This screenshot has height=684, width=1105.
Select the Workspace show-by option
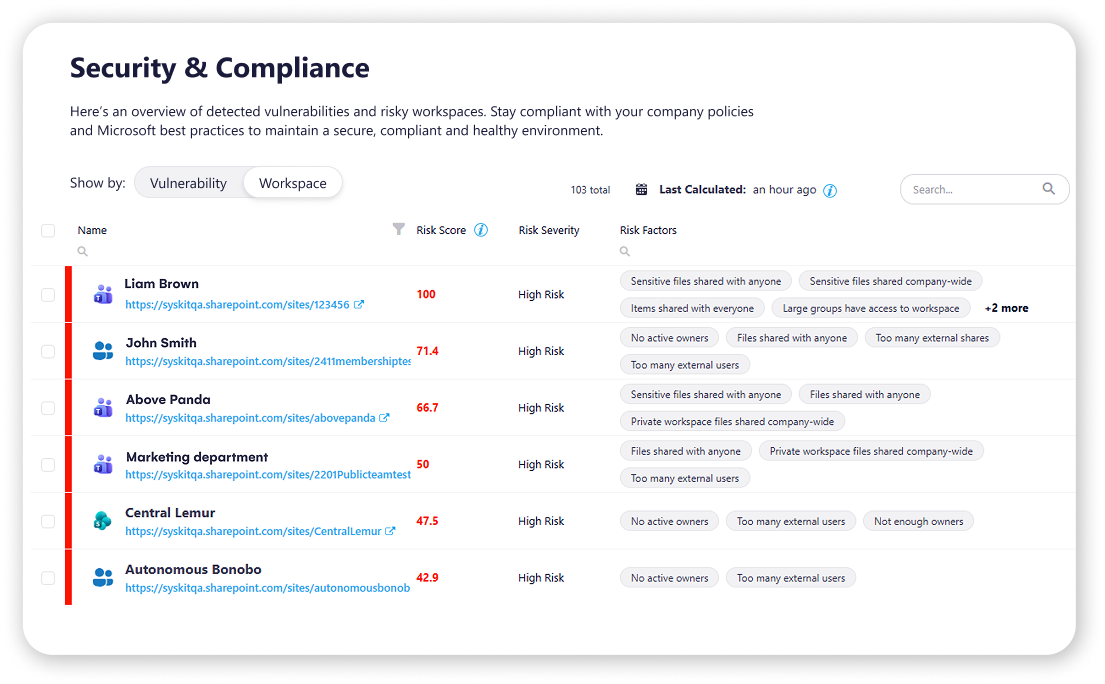(x=292, y=183)
